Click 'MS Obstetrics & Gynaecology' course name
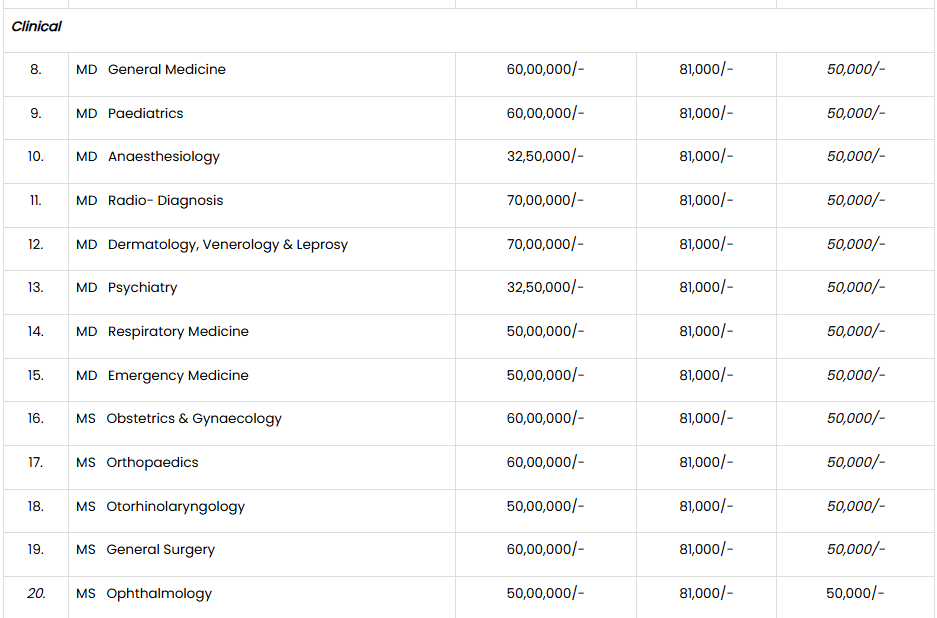The image size is (937, 618). pyautogui.click(x=179, y=419)
